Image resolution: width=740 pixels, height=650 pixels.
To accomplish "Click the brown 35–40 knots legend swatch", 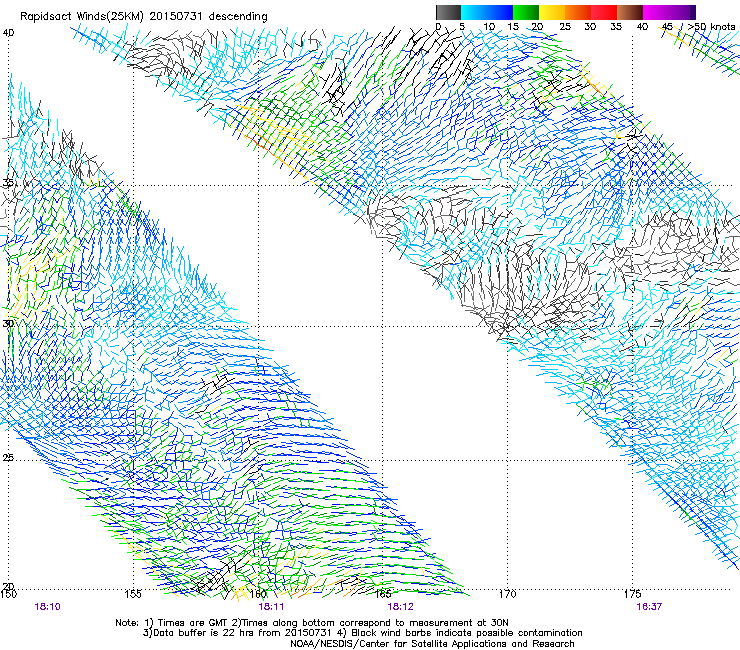I will click(630, 12).
